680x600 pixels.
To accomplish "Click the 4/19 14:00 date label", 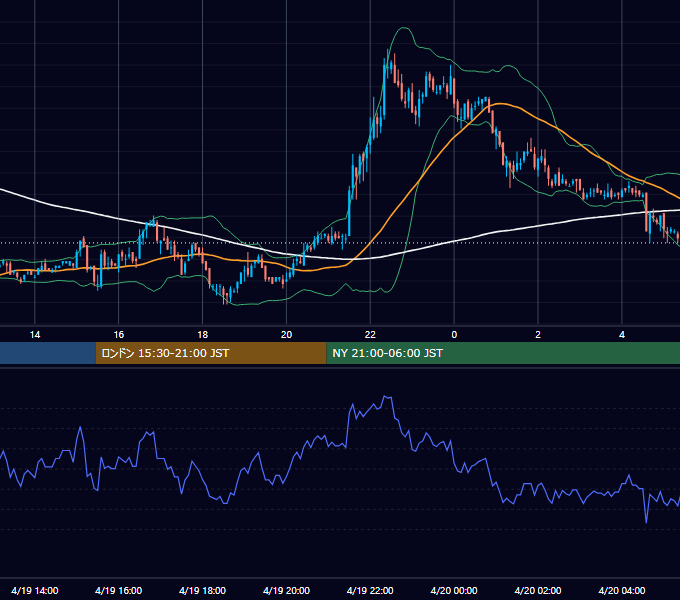I will click(35, 590).
